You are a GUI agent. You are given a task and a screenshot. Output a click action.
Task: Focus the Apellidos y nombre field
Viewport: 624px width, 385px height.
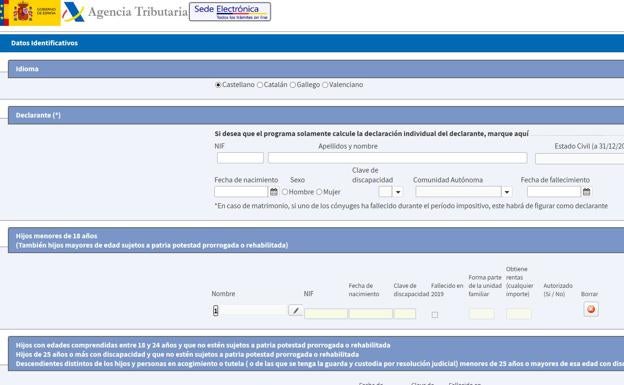(x=398, y=158)
